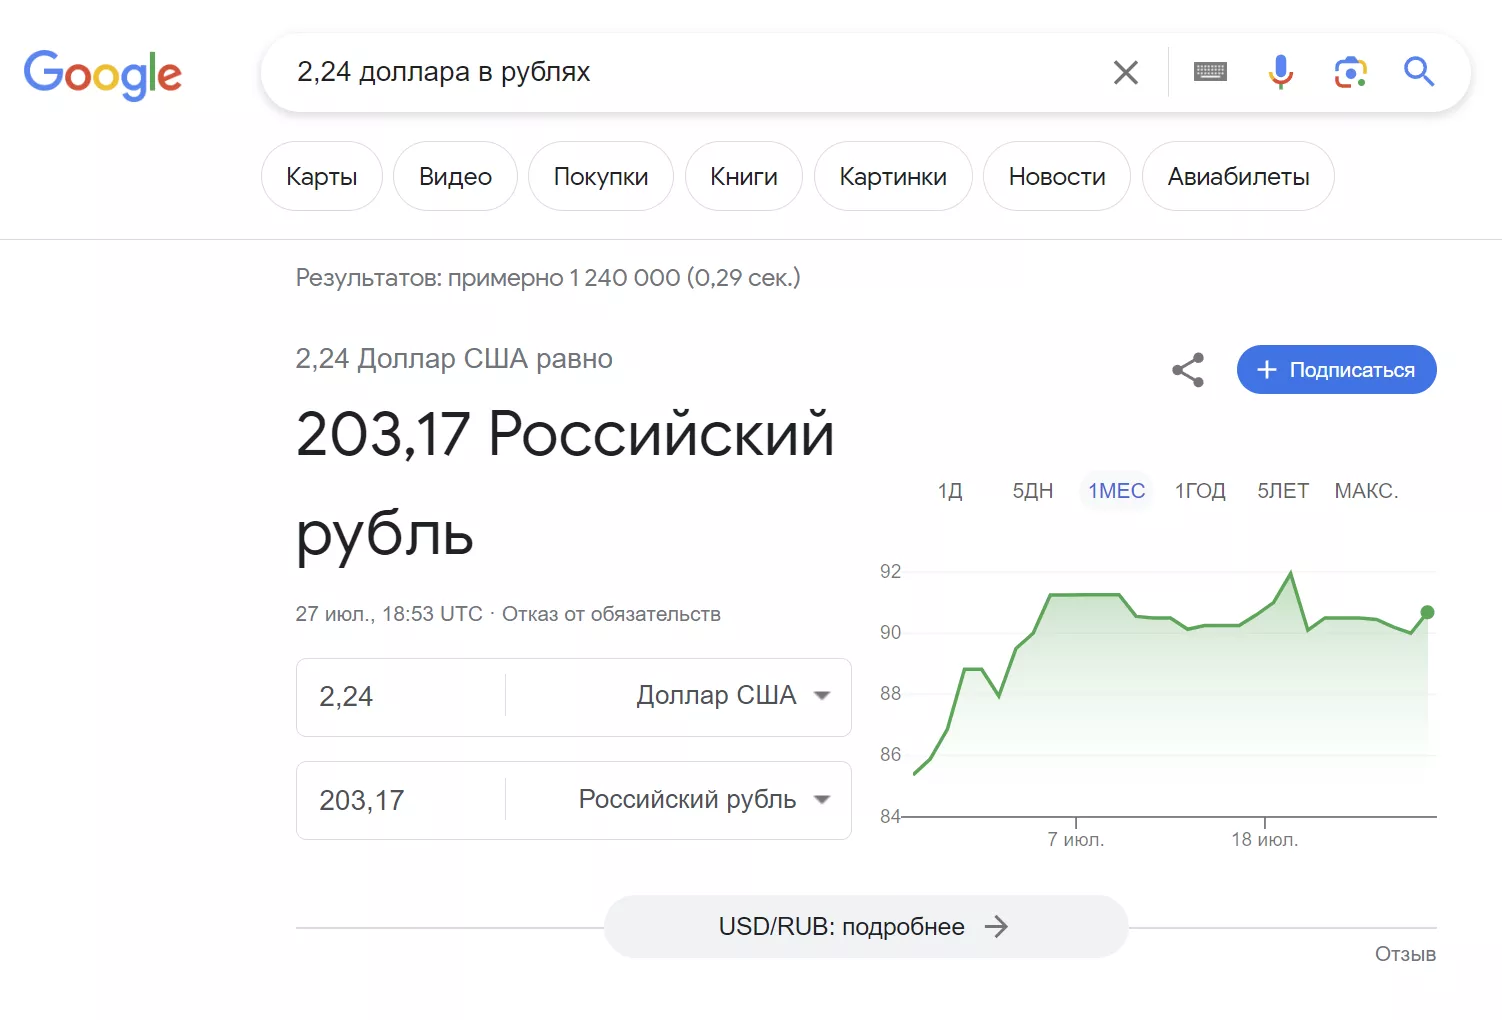Open the Новости search filter

1057,176
